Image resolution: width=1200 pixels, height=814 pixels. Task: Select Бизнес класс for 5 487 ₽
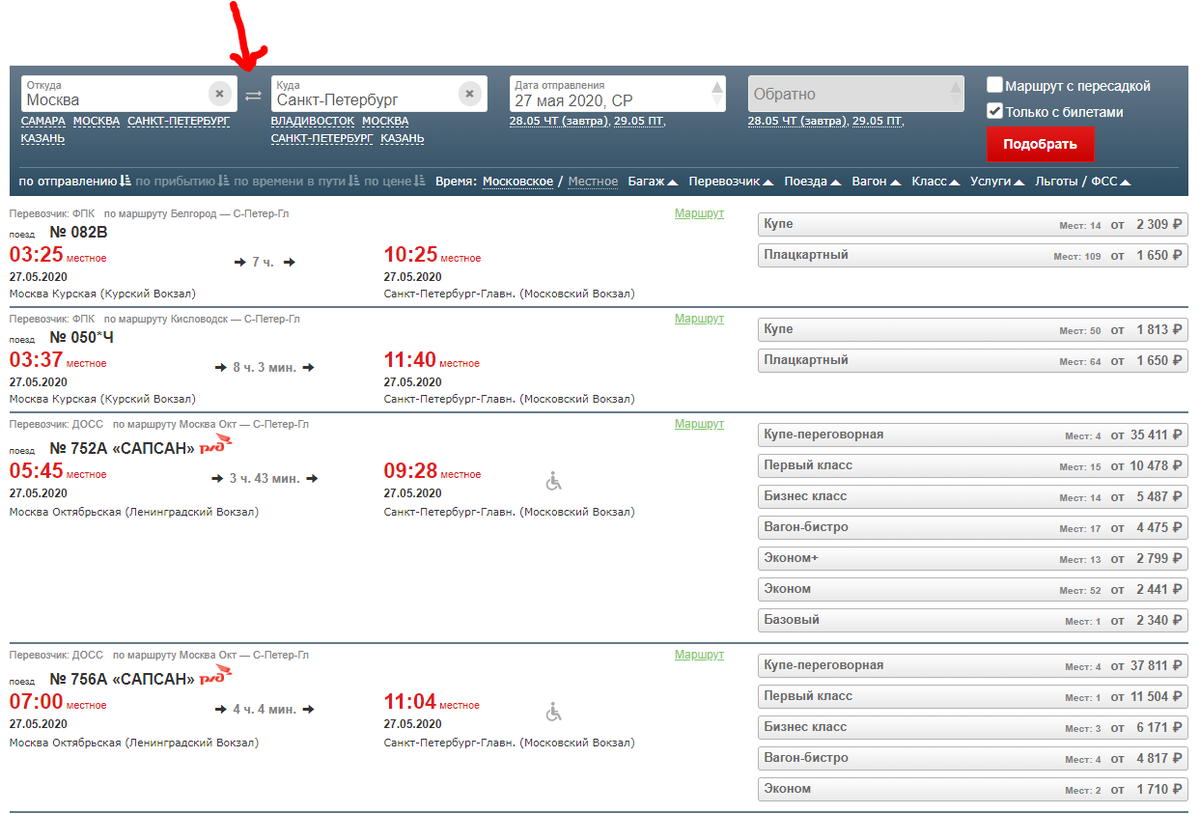tap(973, 497)
